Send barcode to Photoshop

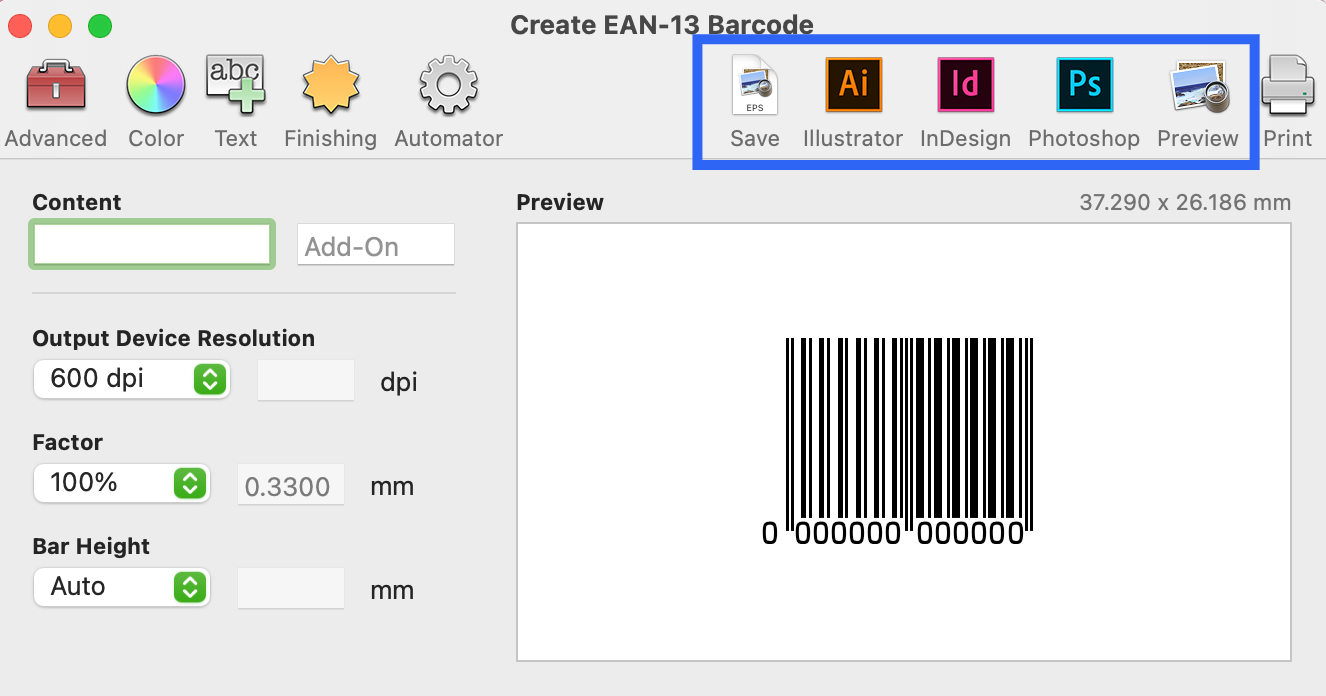[x=1084, y=103]
